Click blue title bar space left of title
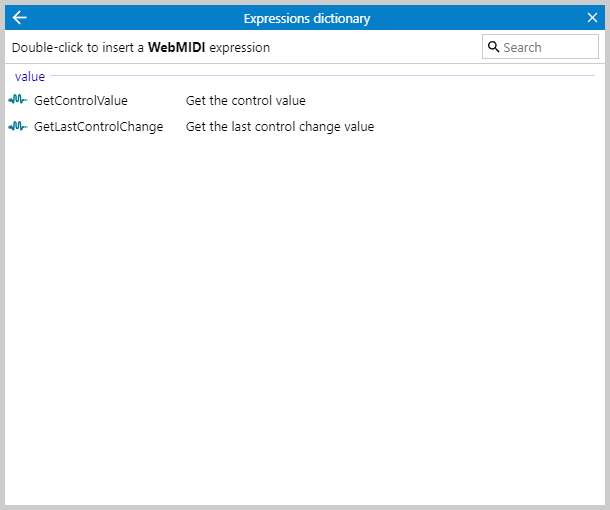The image size is (610, 510). click(130, 18)
